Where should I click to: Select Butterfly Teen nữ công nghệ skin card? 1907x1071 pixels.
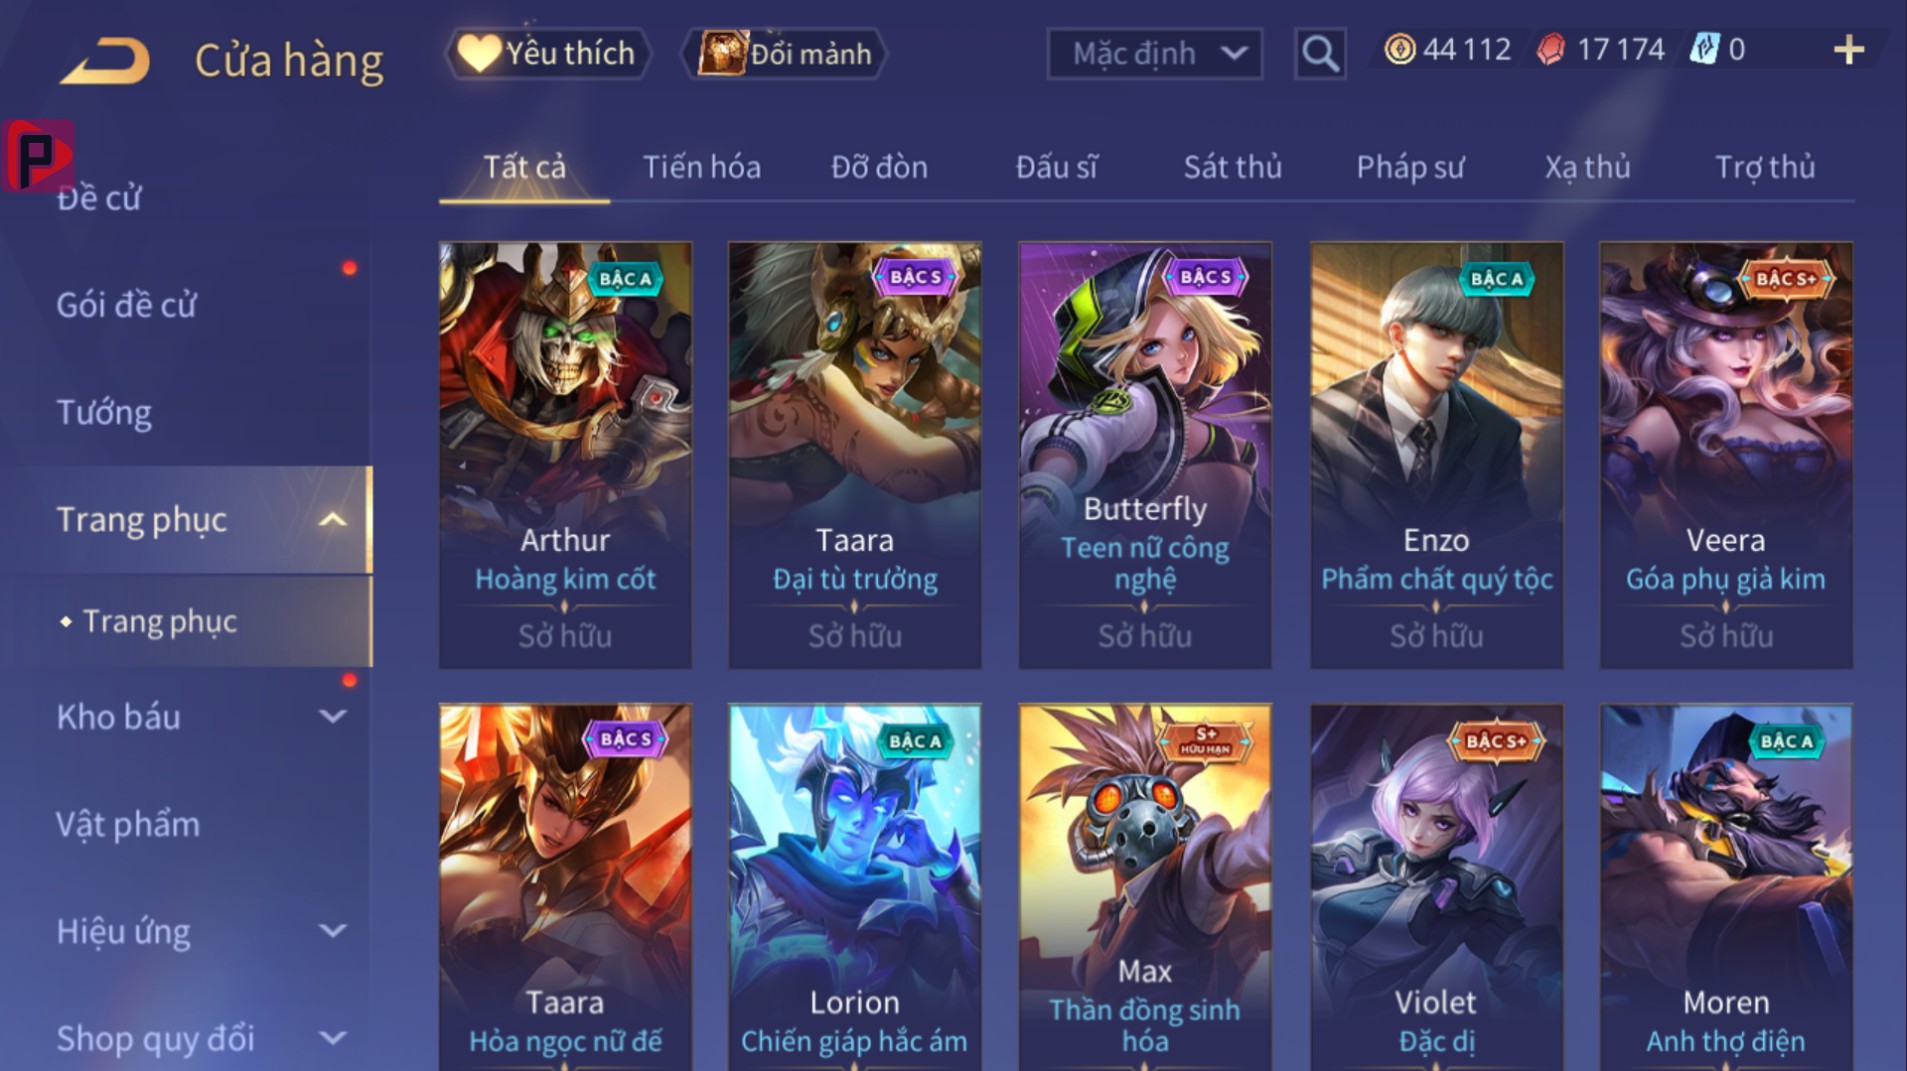tap(1145, 455)
